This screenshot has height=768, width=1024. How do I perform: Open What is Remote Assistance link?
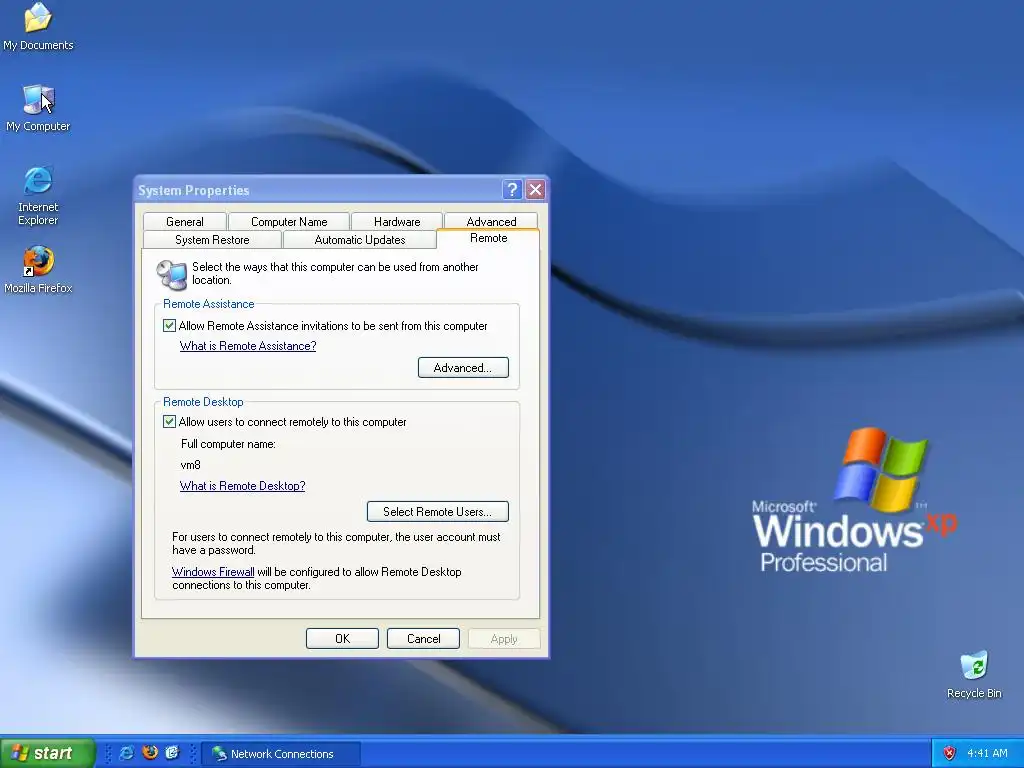248,346
